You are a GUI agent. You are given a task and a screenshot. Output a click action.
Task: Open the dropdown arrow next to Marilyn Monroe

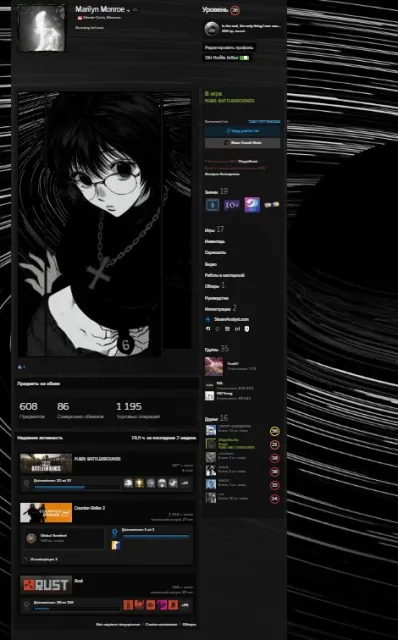(x=128, y=10)
